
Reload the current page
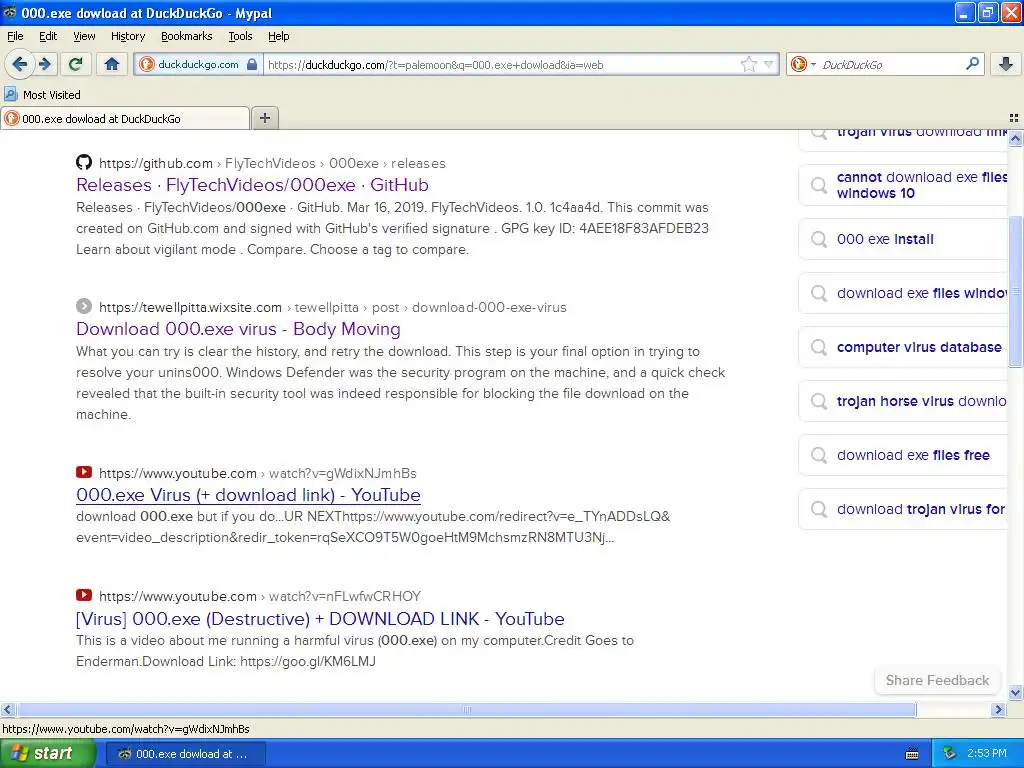(x=76, y=64)
